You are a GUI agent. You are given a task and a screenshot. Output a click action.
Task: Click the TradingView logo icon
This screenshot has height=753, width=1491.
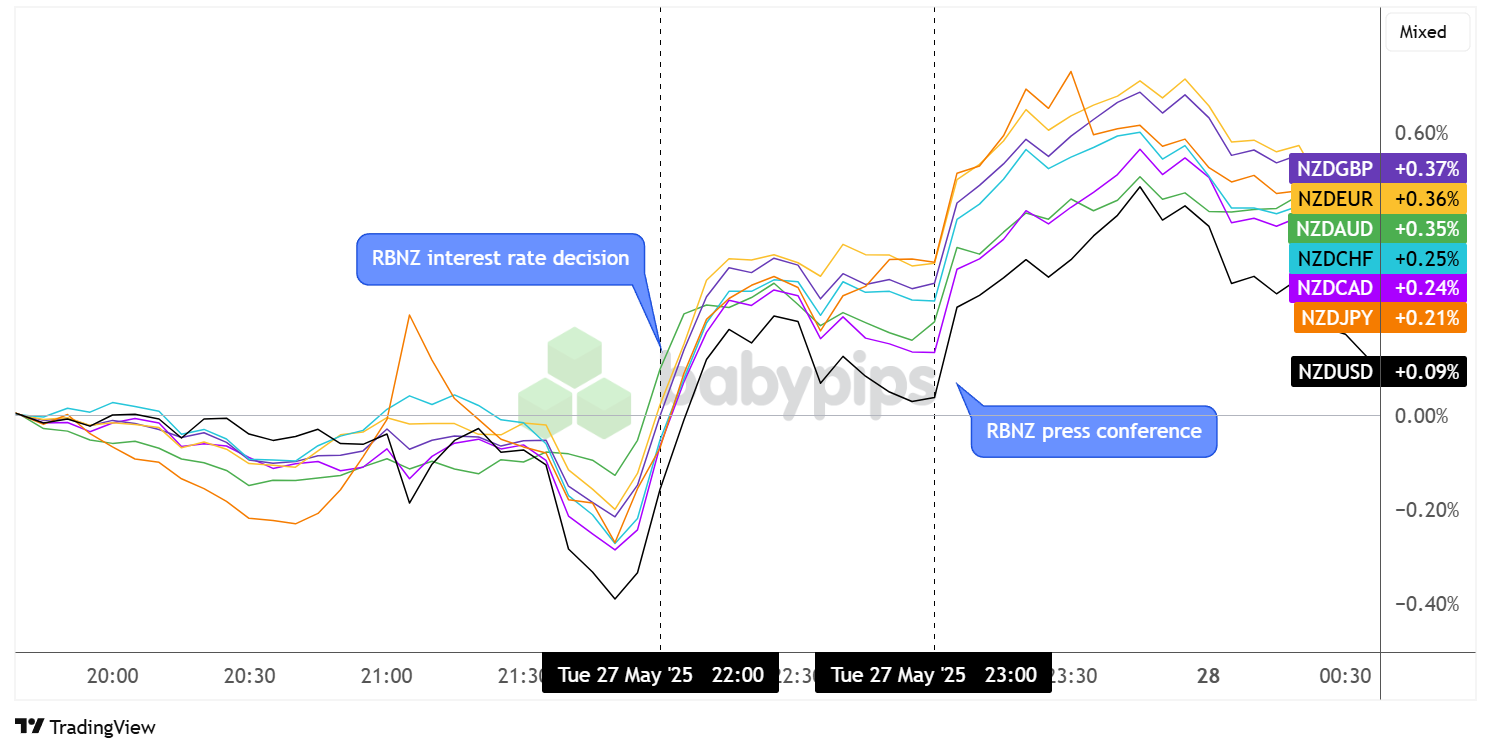click(x=29, y=727)
